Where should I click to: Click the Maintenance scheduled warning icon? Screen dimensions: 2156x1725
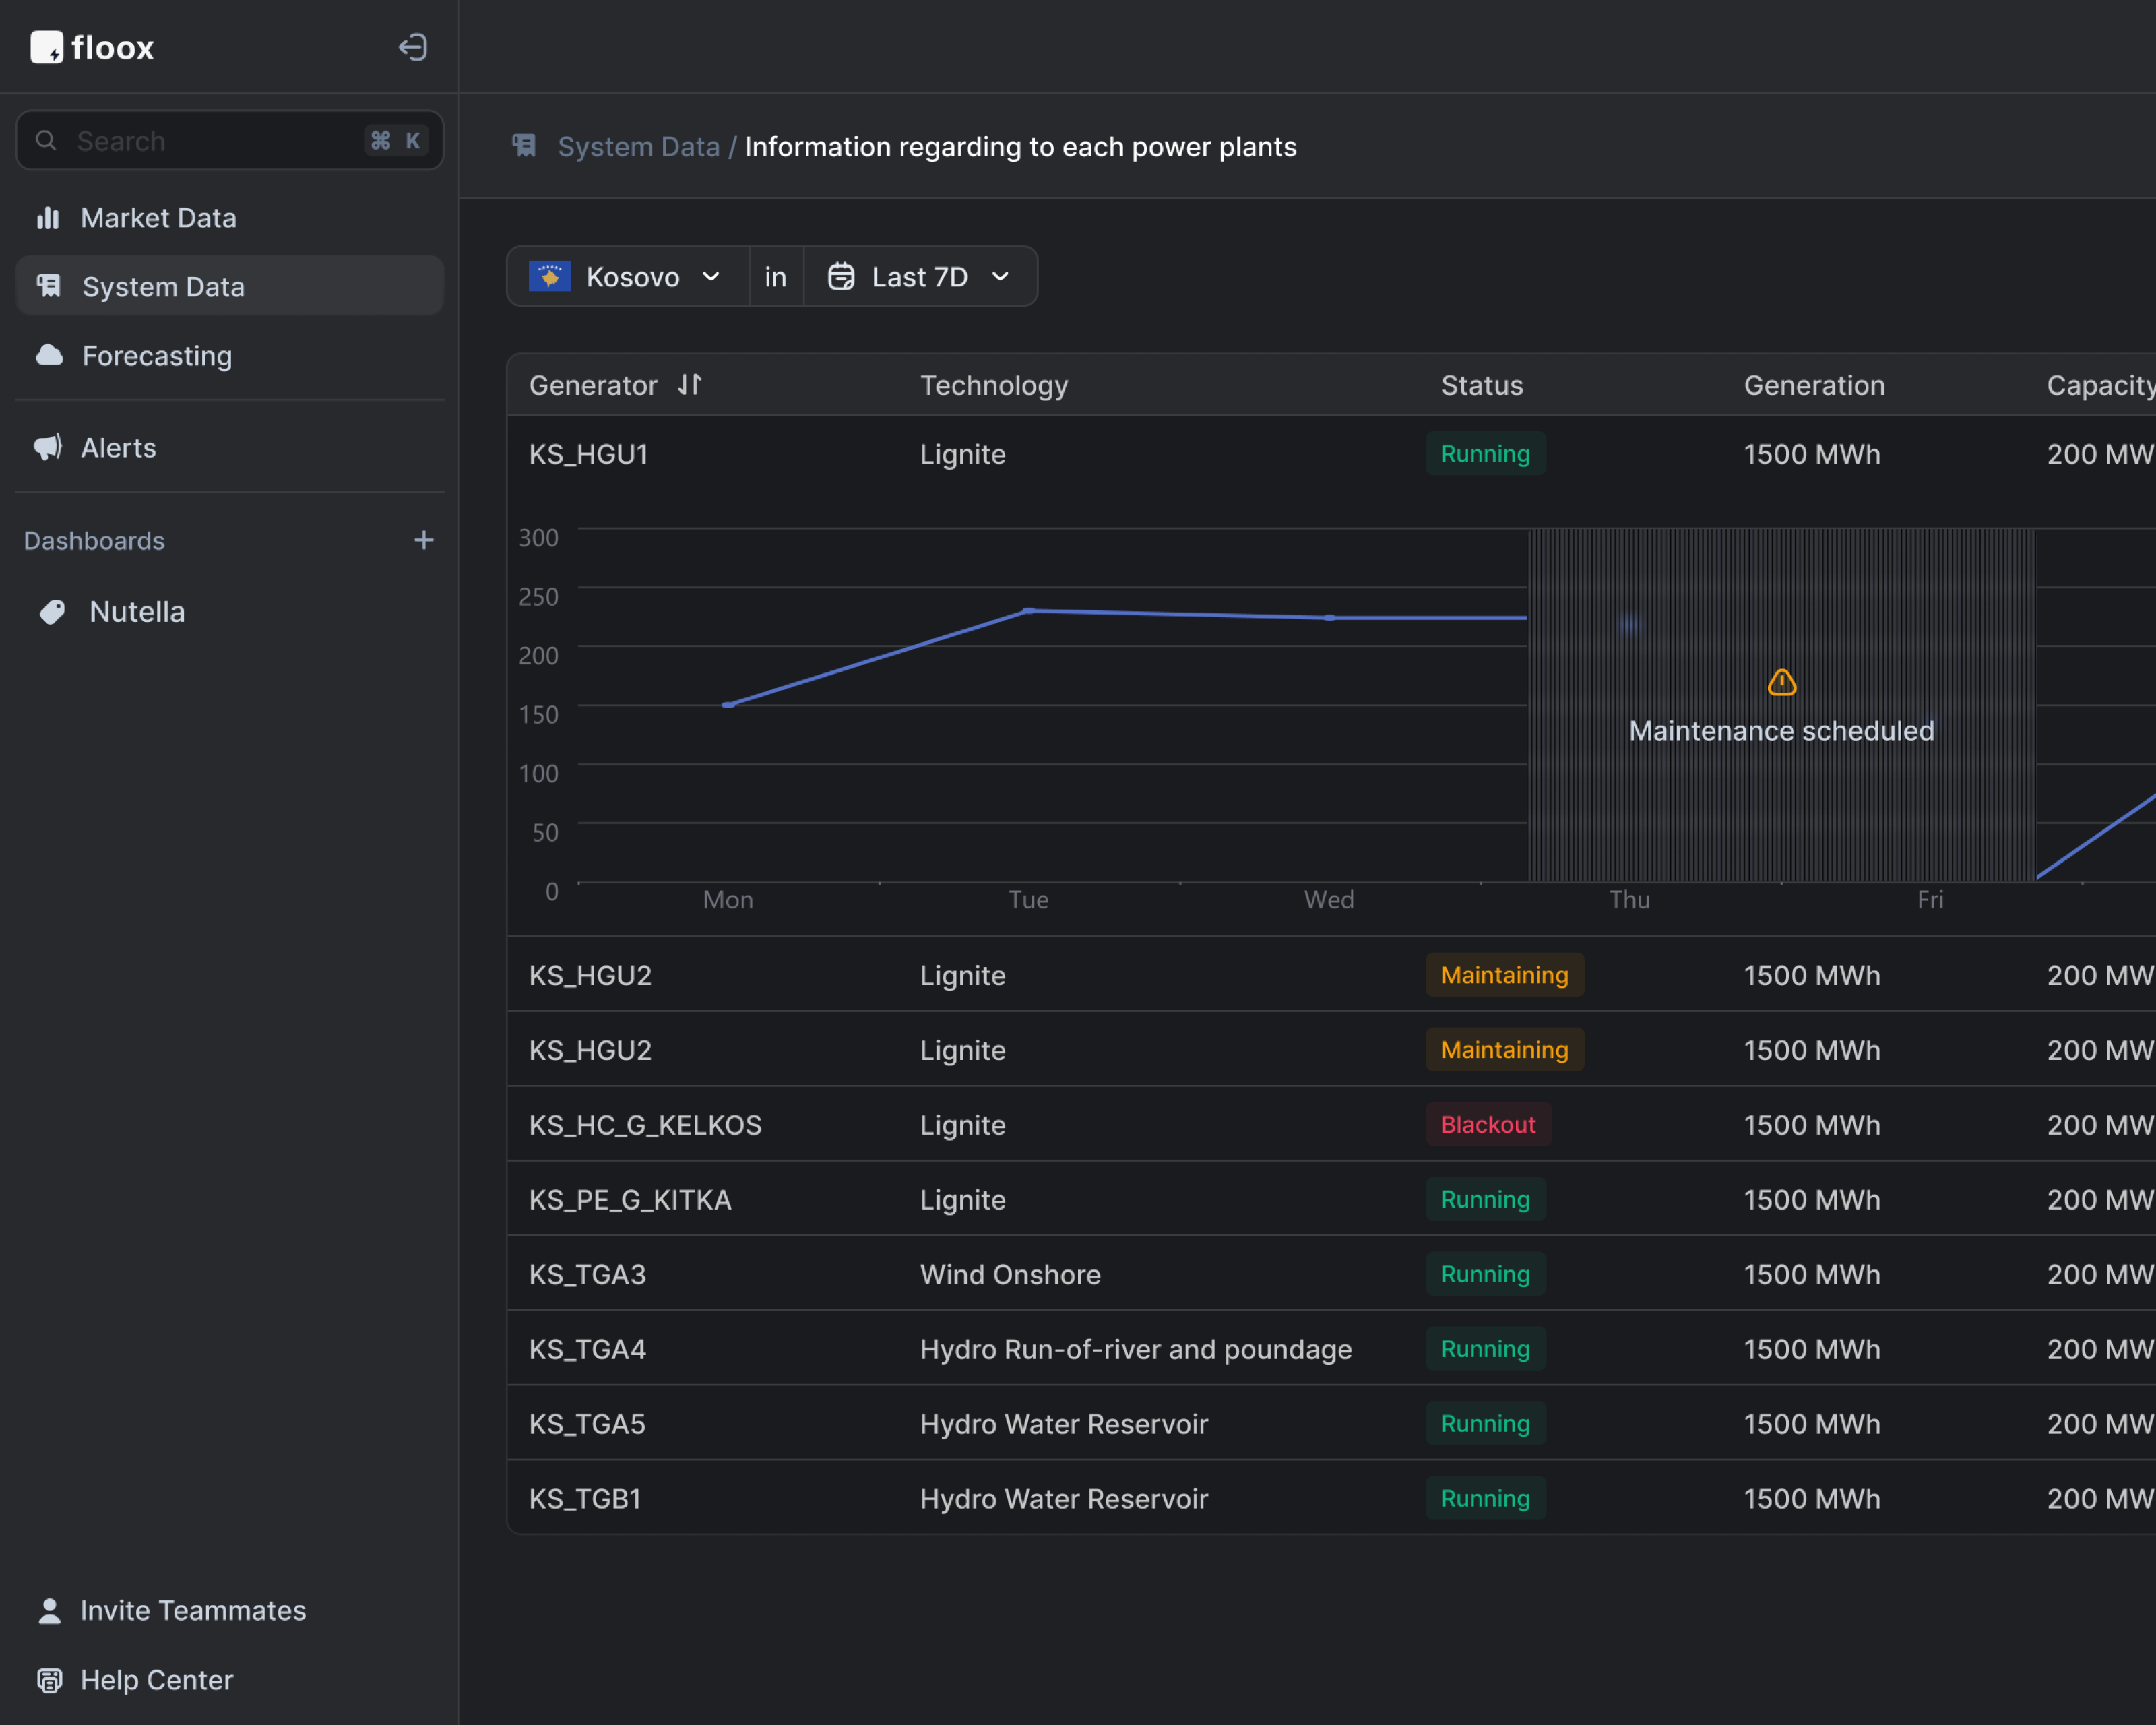point(1781,682)
